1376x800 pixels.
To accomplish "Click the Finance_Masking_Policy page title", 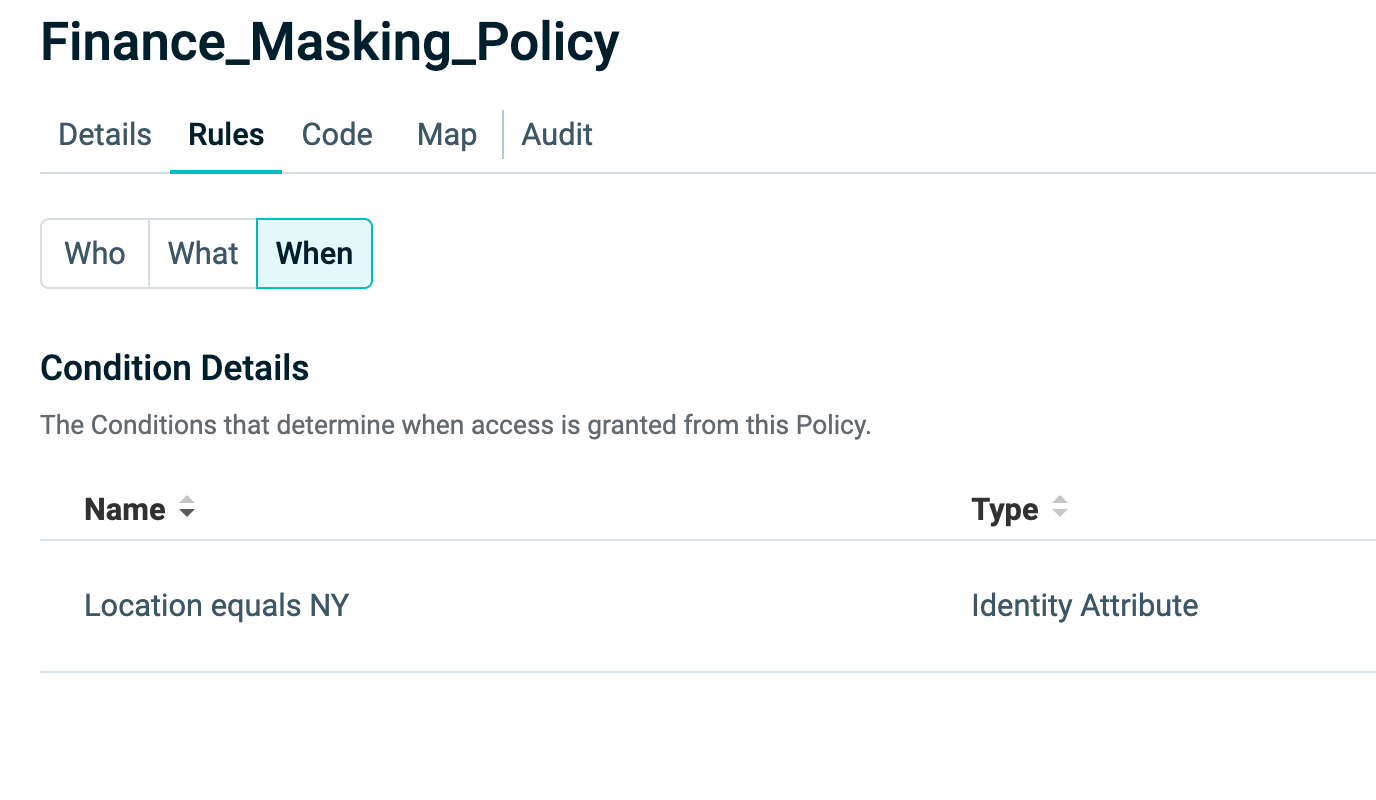I will pos(329,44).
